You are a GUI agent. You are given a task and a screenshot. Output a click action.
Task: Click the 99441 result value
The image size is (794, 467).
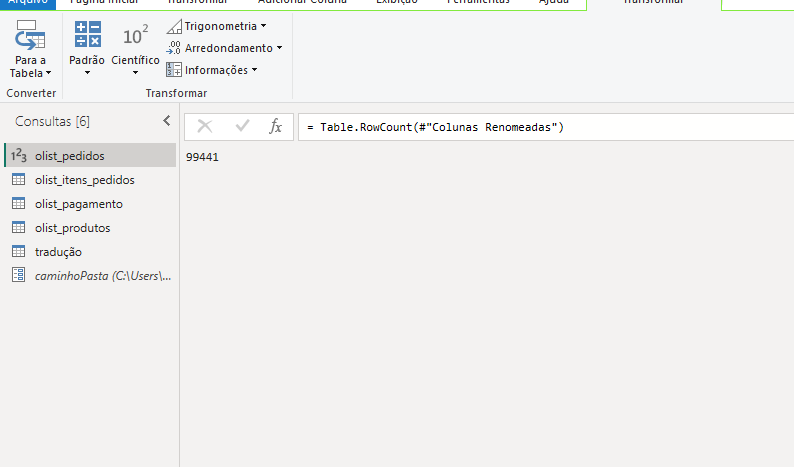pyautogui.click(x=202, y=157)
